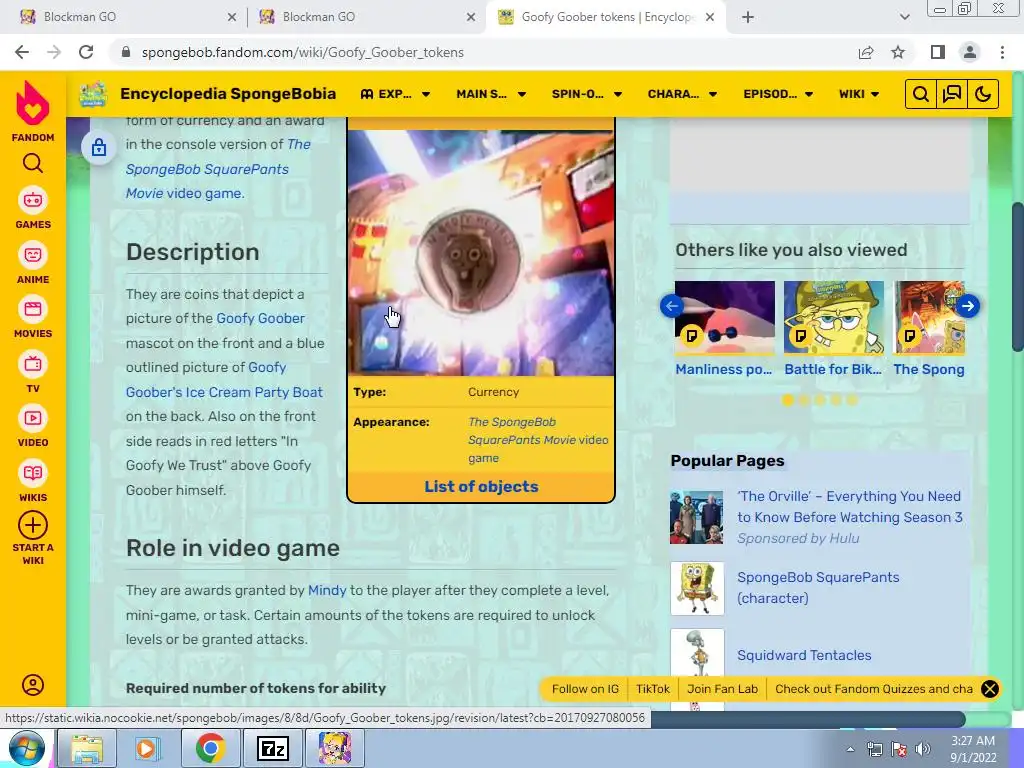Image resolution: width=1024 pixels, height=768 pixels.
Task: Expand the EXP... navigation dropdown
Action: [x=395, y=94]
